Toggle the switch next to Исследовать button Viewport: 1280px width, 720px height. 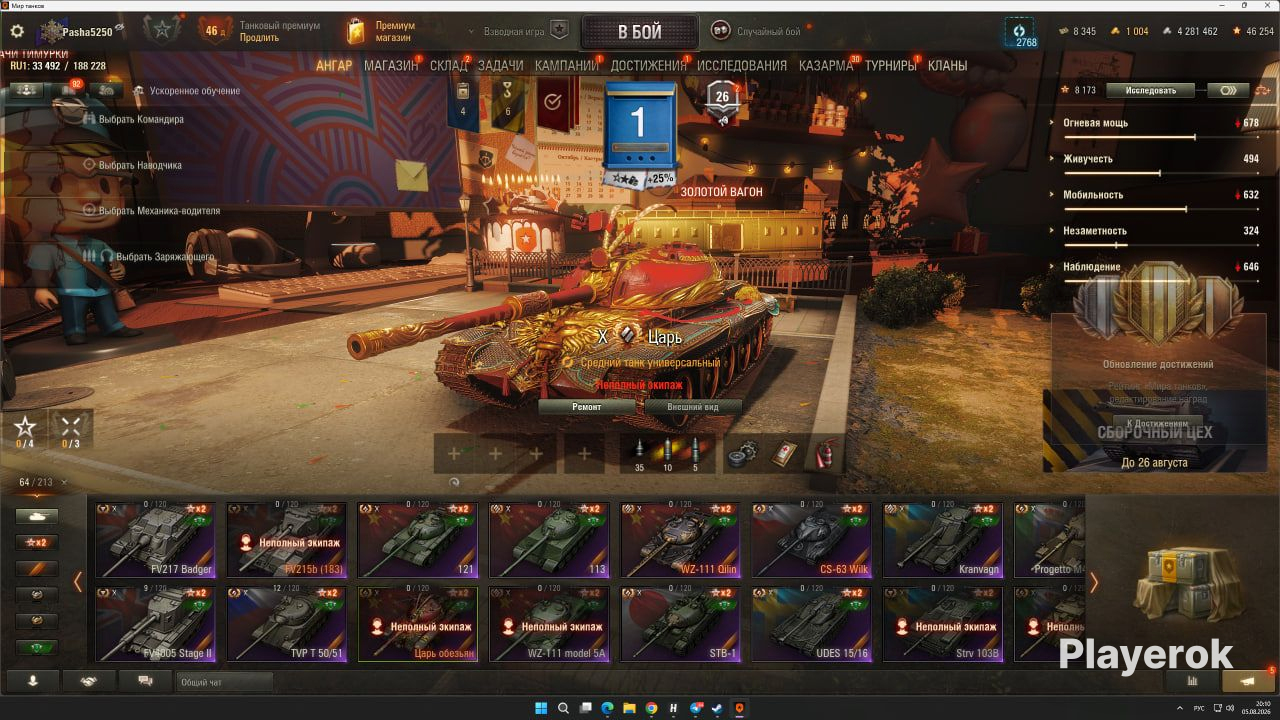click(x=1228, y=90)
